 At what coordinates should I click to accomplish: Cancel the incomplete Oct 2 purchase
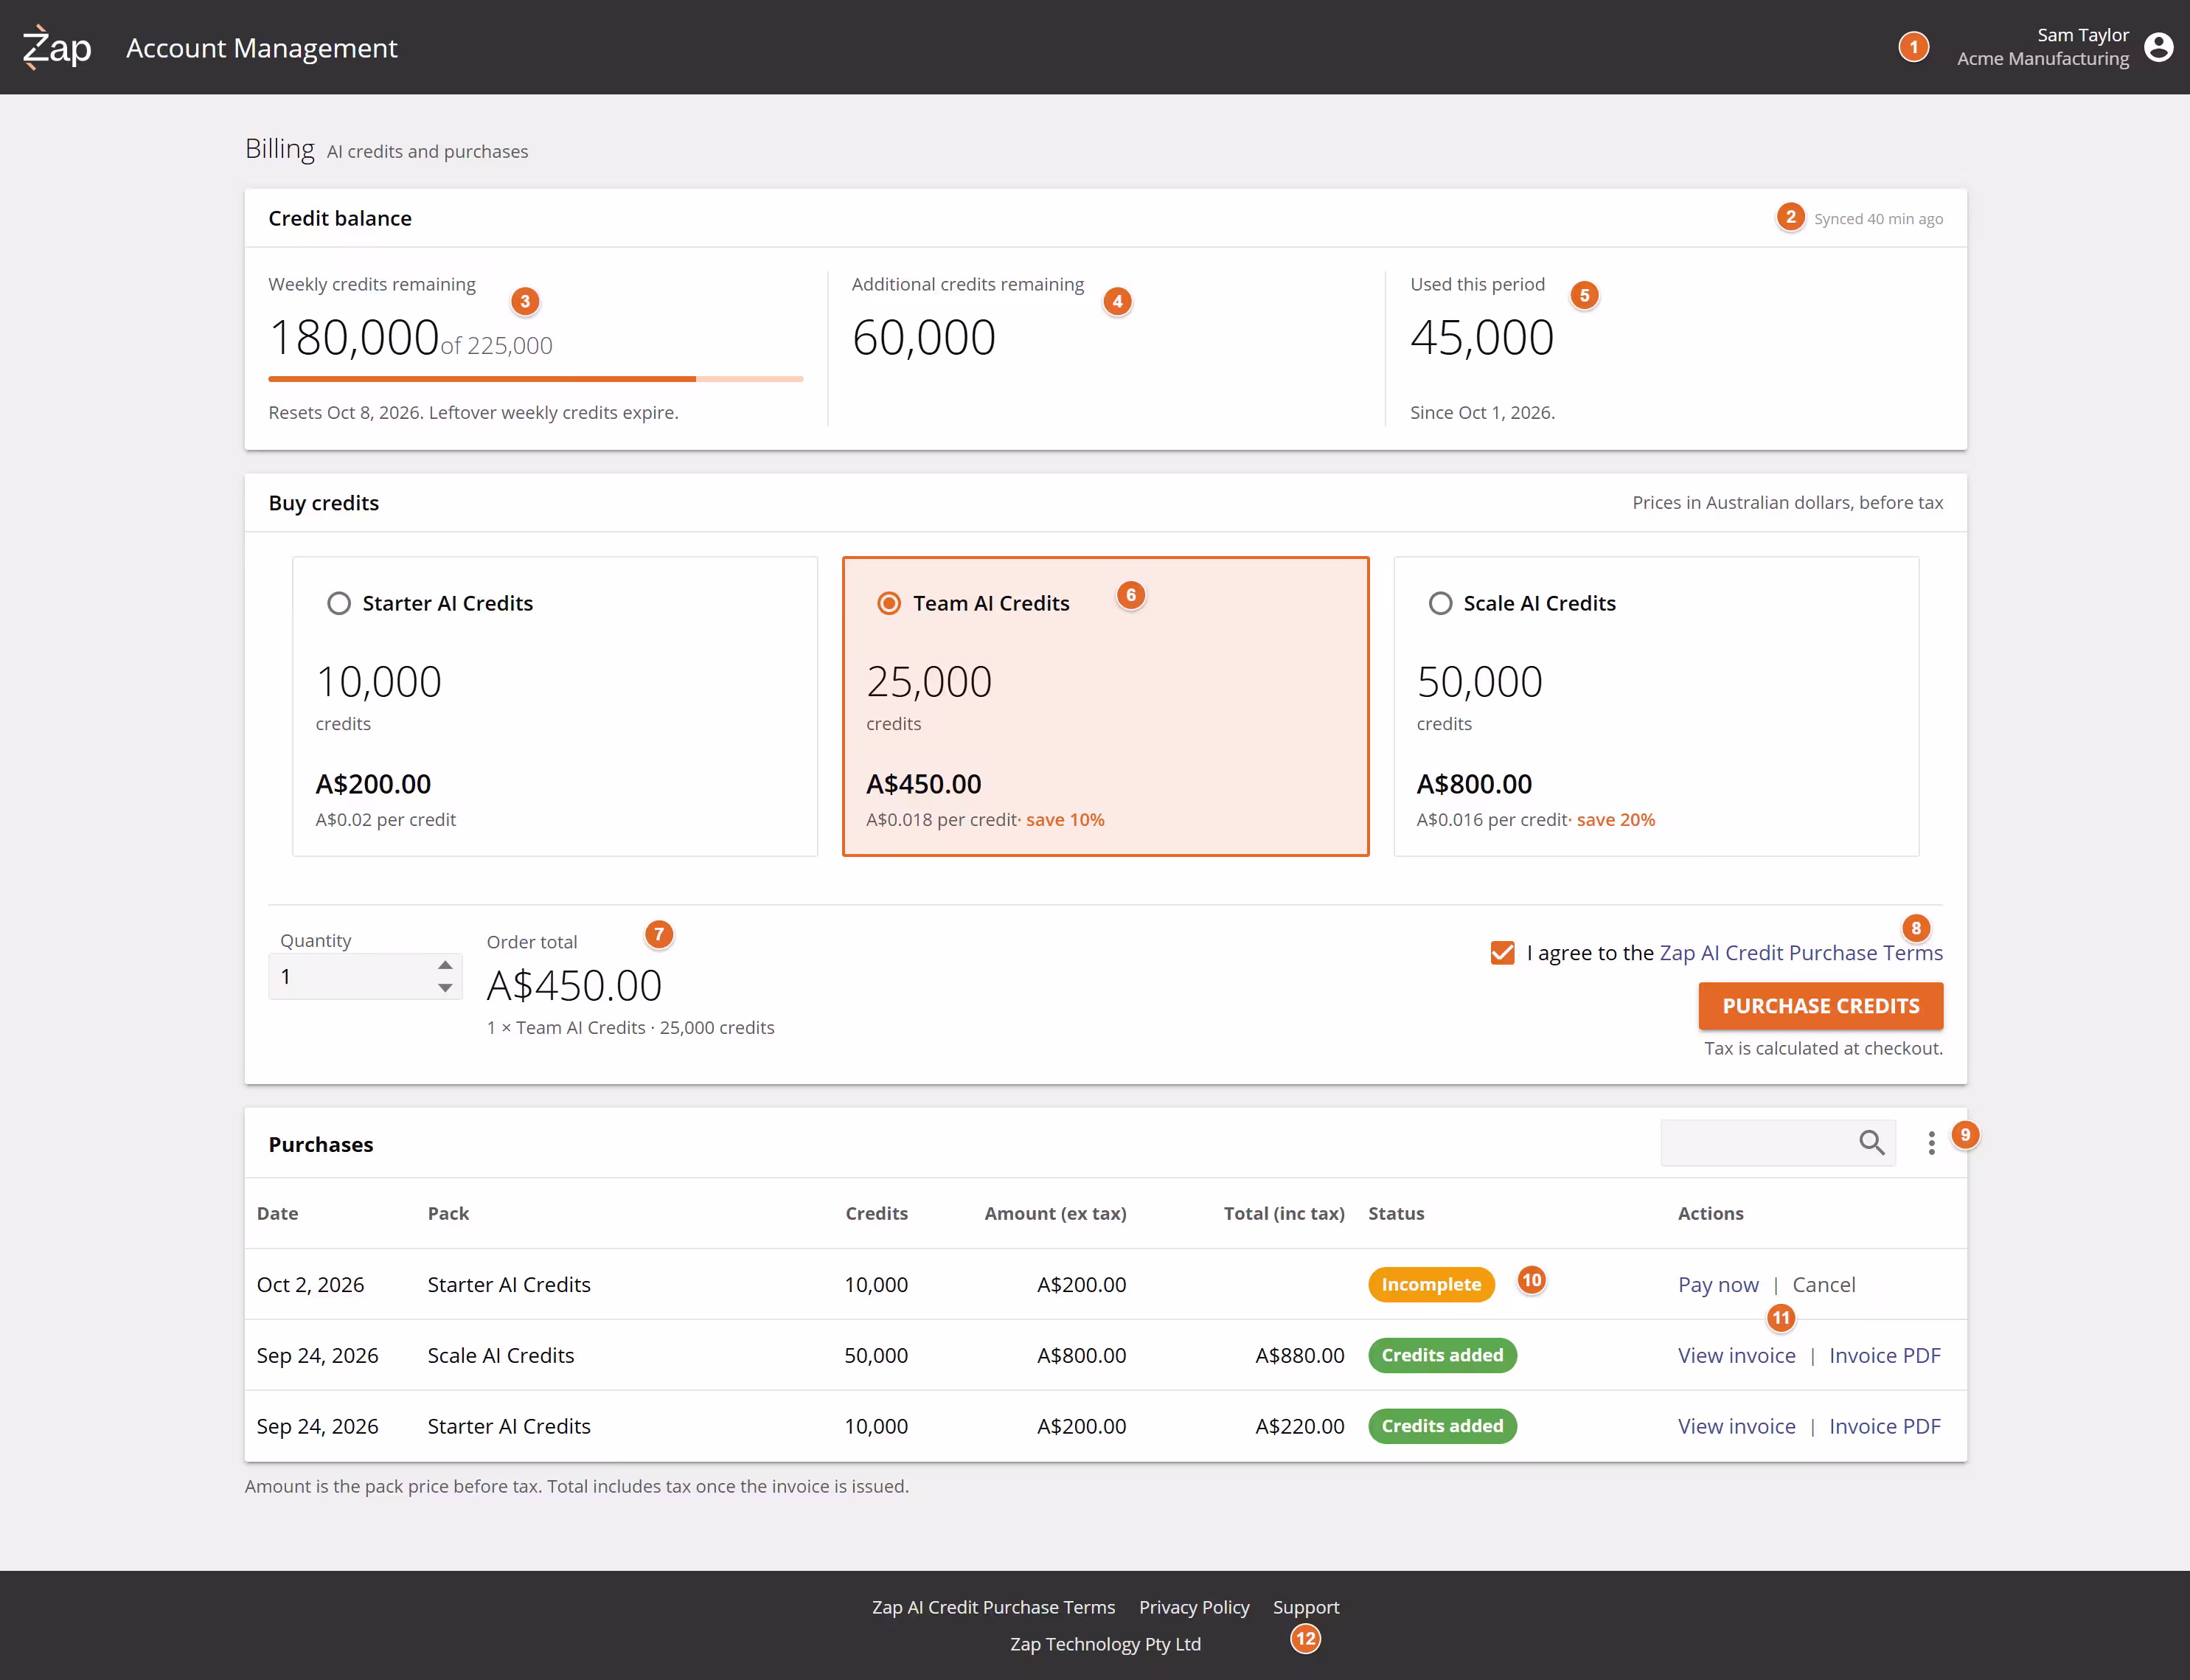(x=1823, y=1285)
